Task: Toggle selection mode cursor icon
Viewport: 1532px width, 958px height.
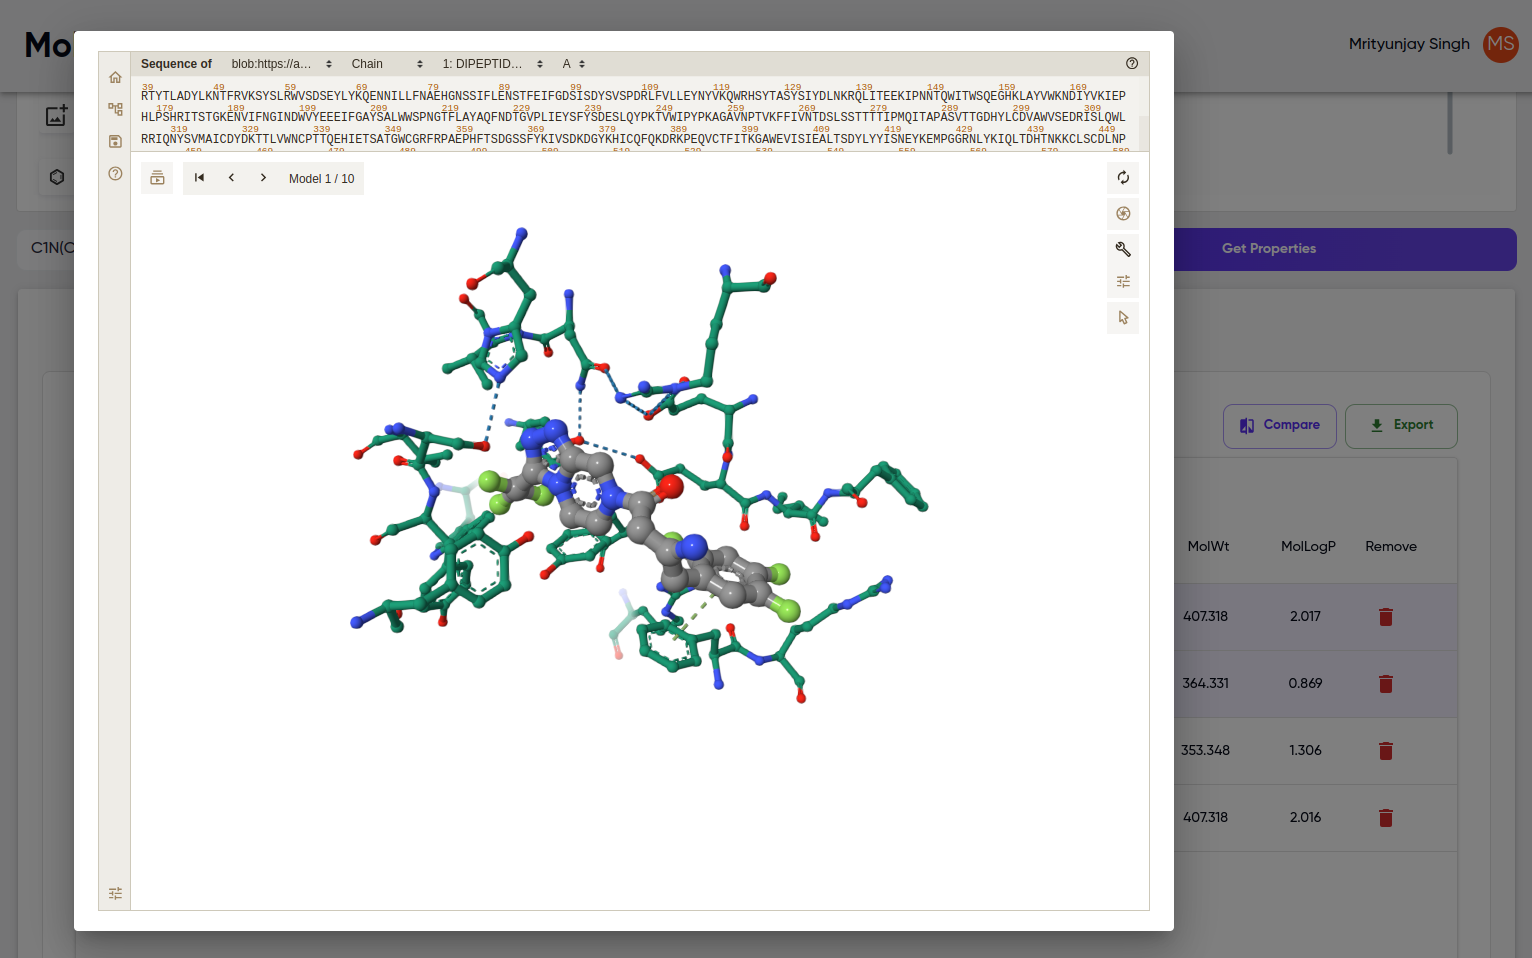Action: coord(1123,318)
